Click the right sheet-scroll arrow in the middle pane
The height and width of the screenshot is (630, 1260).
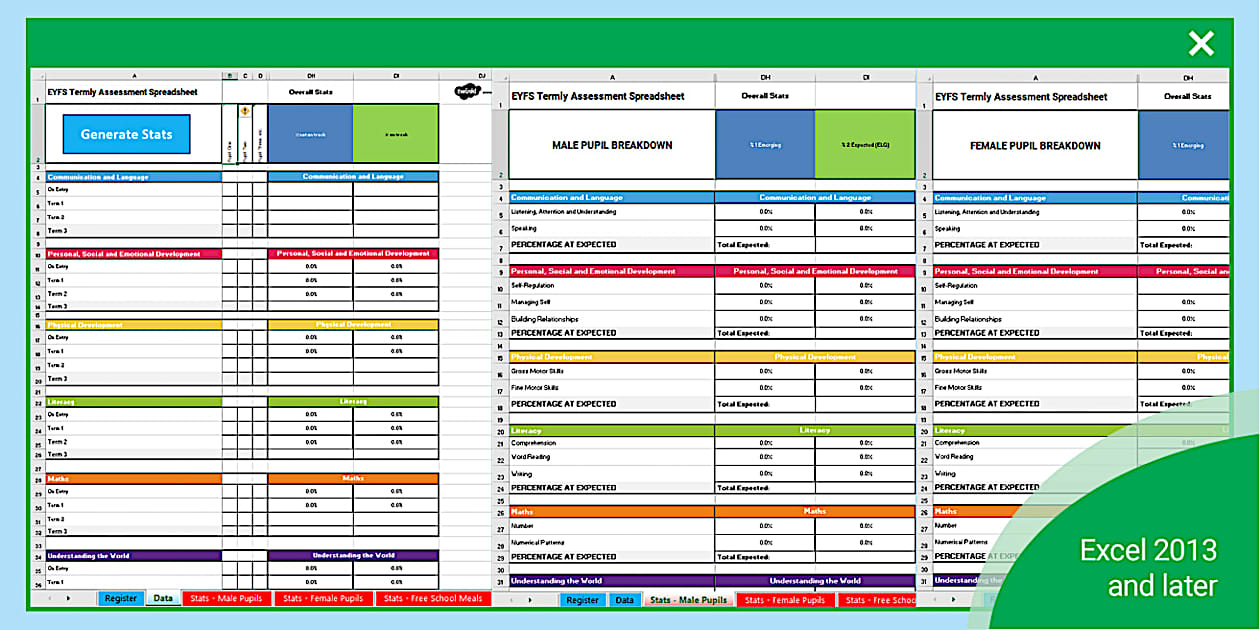pyautogui.click(x=529, y=599)
